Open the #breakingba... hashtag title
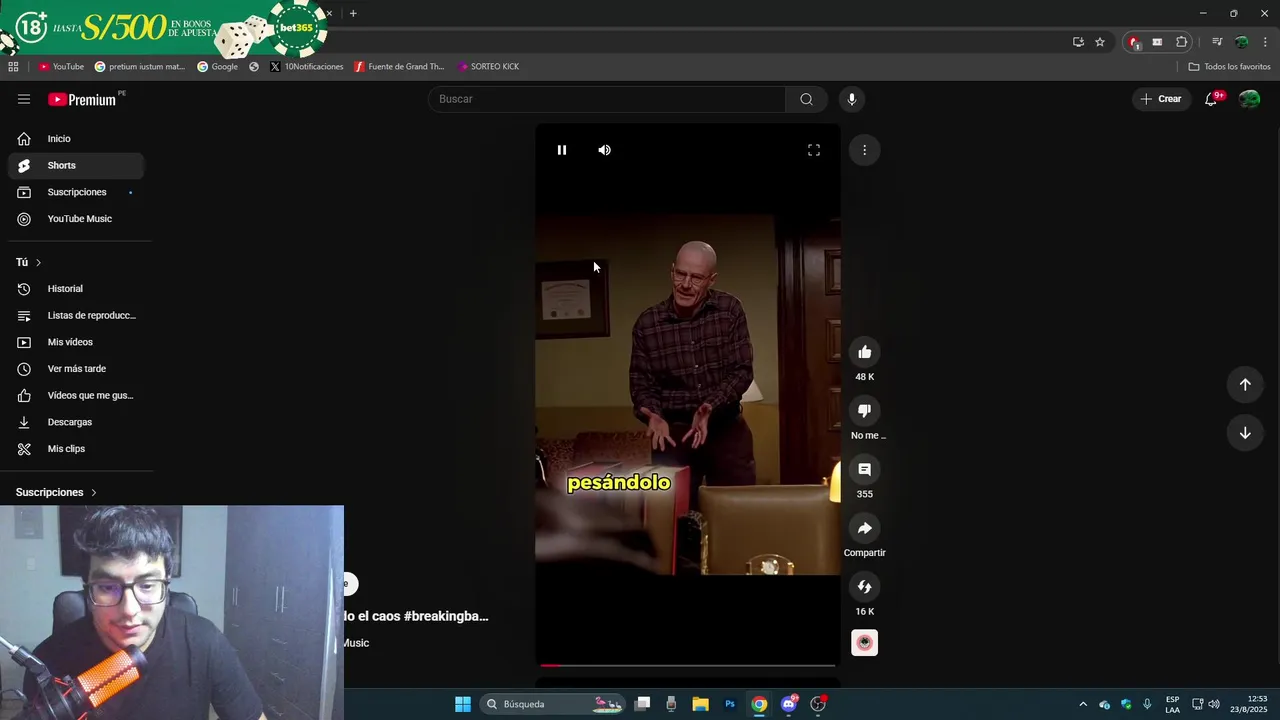 tap(446, 616)
